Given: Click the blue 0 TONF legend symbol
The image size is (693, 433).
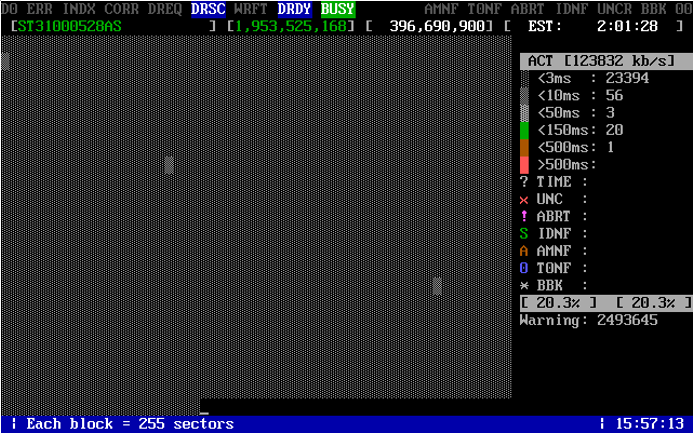Looking at the screenshot, I should pos(524,268).
